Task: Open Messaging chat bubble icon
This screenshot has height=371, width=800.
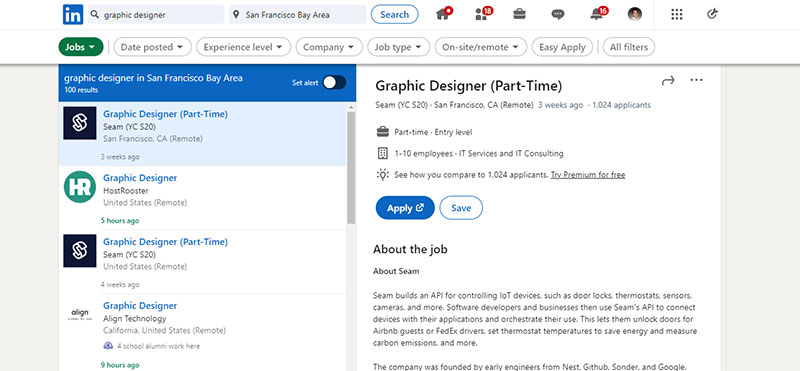Action: 558,14
